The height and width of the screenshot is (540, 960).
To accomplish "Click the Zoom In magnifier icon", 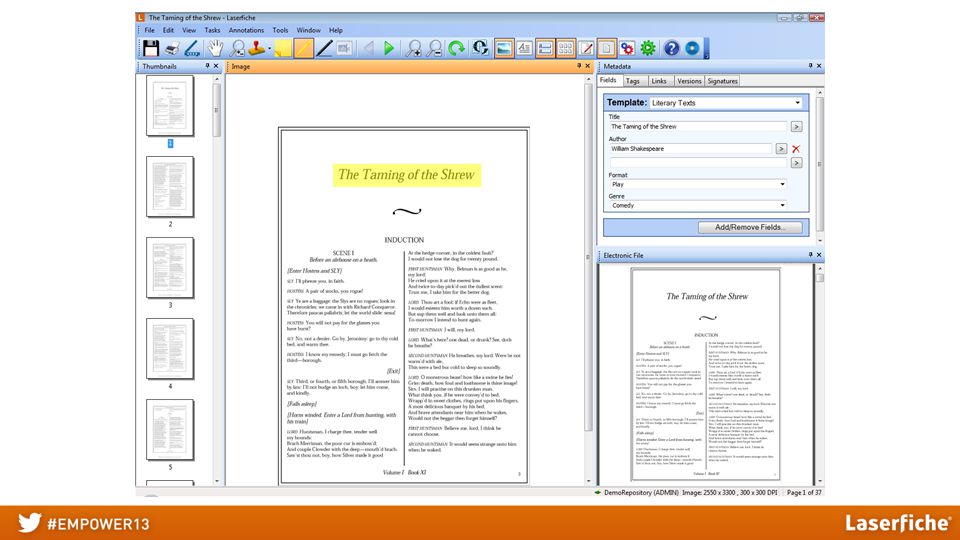I will pos(414,48).
